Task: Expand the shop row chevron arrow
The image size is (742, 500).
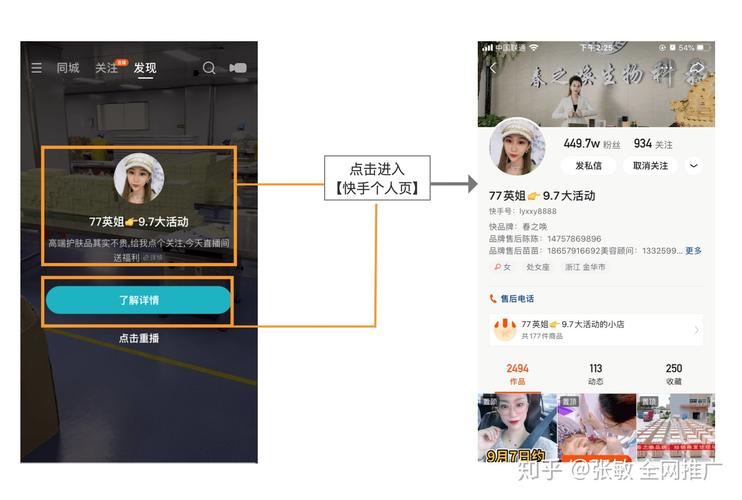Action: coord(696,330)
